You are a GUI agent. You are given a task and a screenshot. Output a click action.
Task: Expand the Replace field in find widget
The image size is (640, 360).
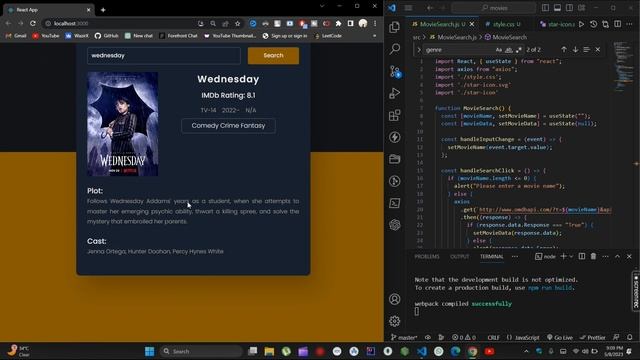(x=419, y=50)
